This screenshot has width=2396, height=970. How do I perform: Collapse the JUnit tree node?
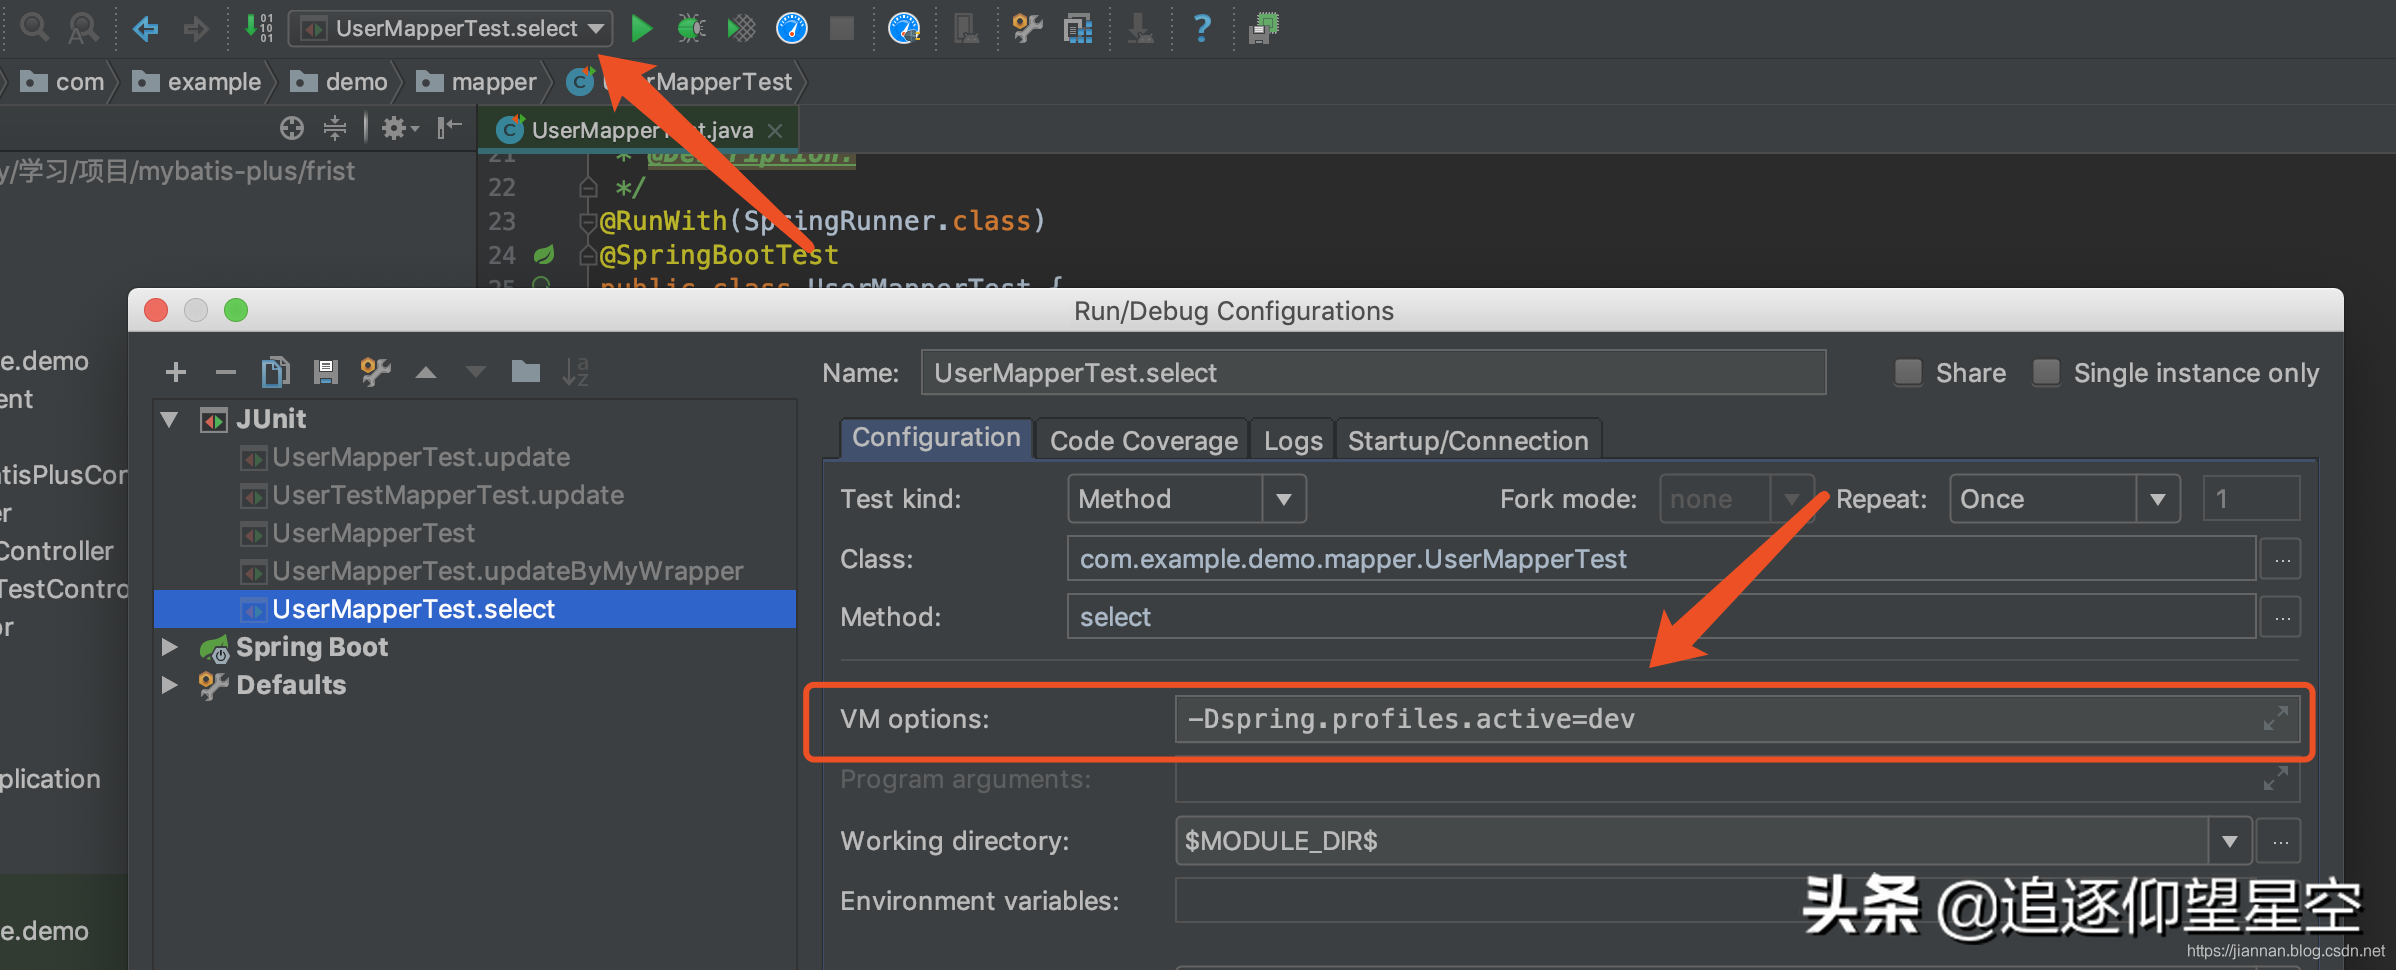[170, 420]
